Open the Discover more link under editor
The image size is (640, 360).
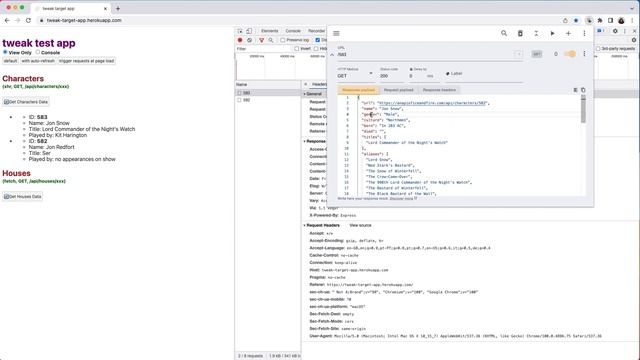(x=403, y=198)
